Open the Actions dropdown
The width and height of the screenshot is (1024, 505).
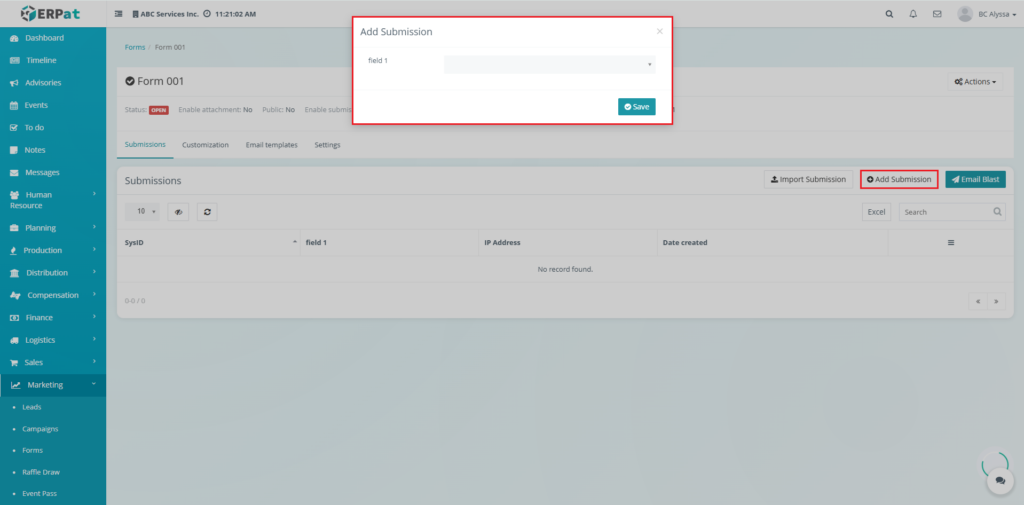pos(975,82)
